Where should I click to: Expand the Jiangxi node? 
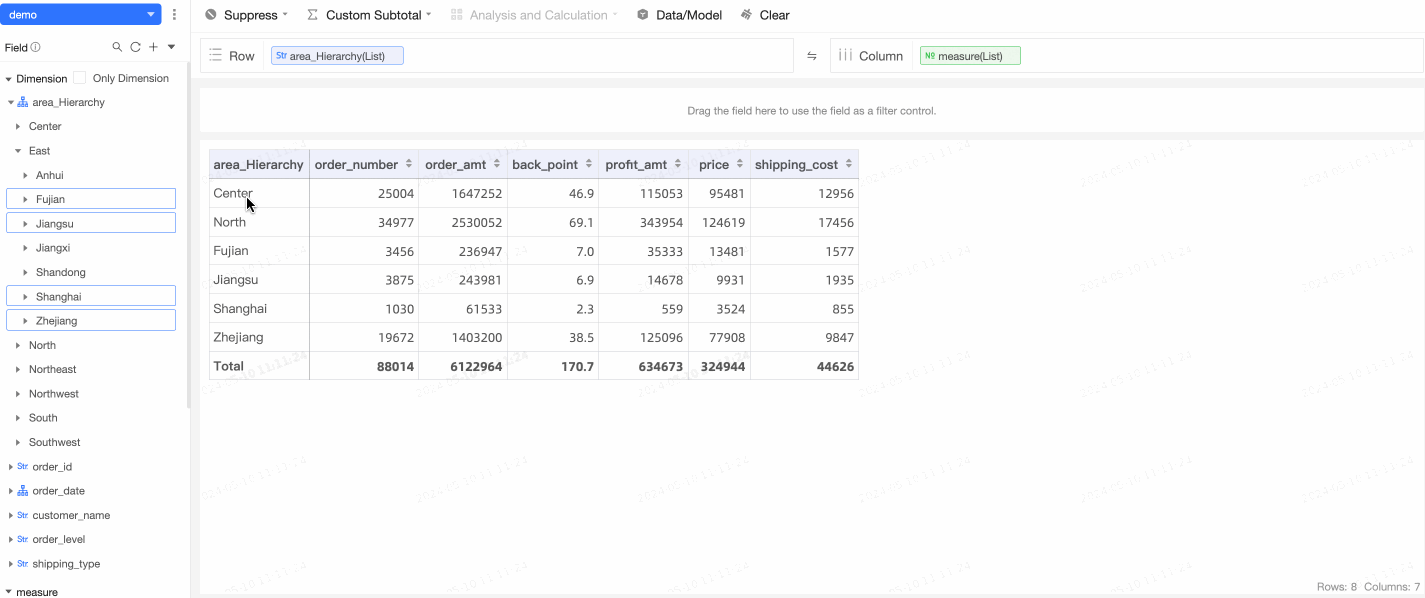26,248
